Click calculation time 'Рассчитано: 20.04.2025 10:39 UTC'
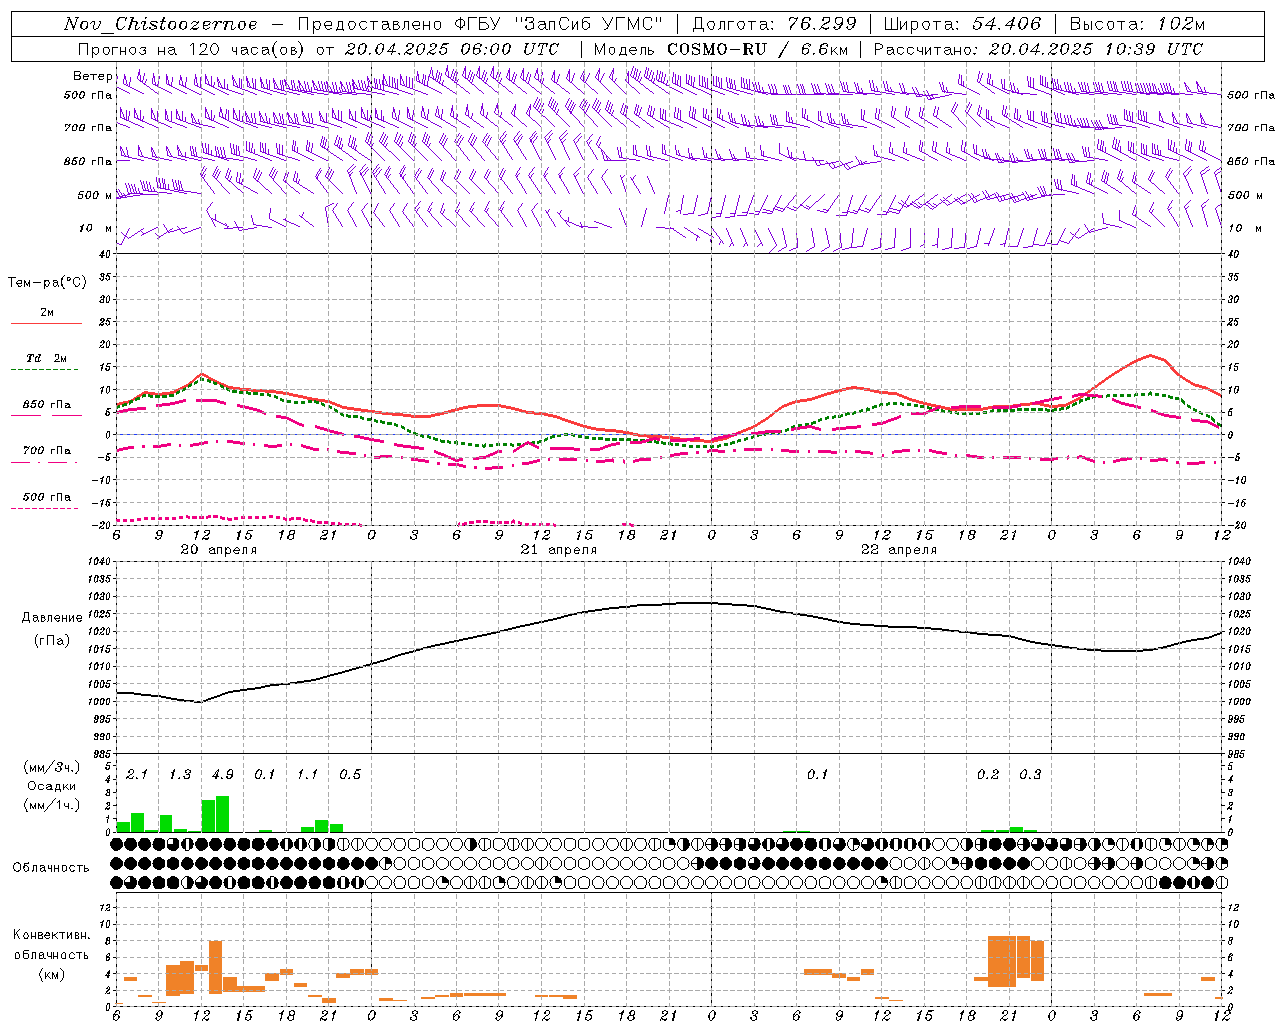The height and width of the screenshot is (1024, 1280). click(x=1038, y=49)
